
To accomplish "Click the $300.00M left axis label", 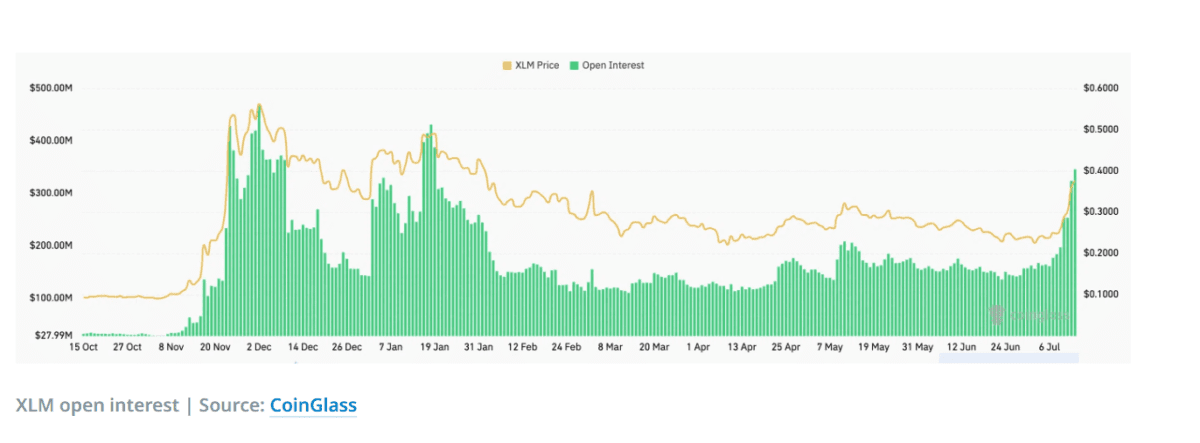I will coord(50,192).
